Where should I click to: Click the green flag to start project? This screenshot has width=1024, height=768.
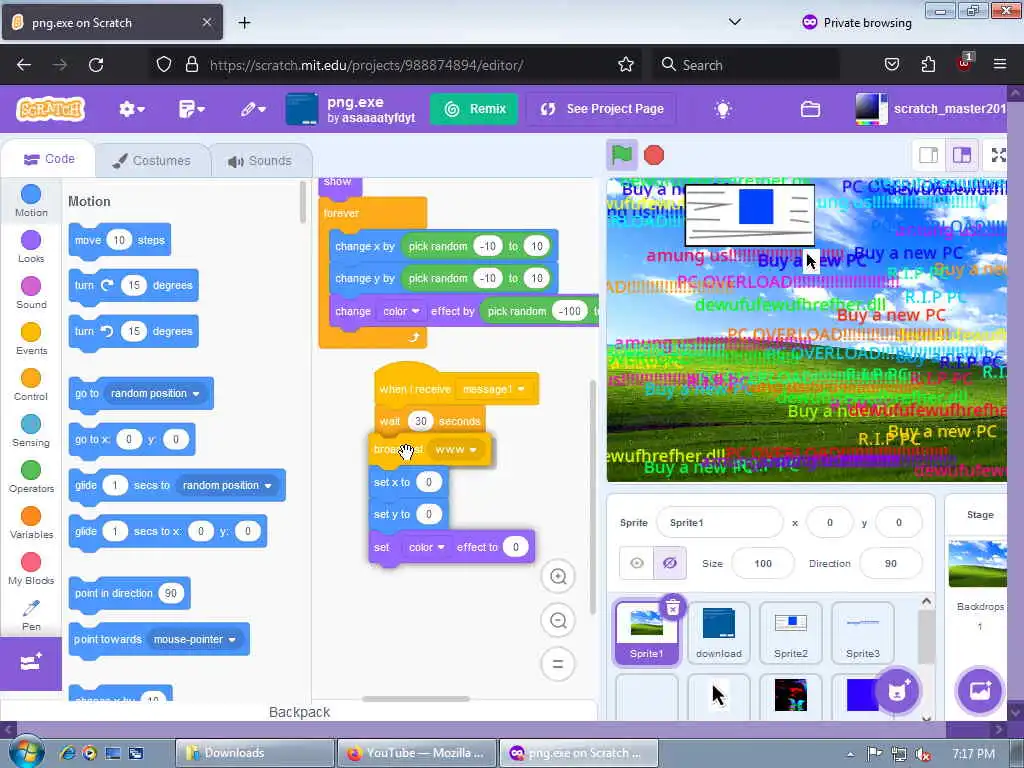(622, 155)
